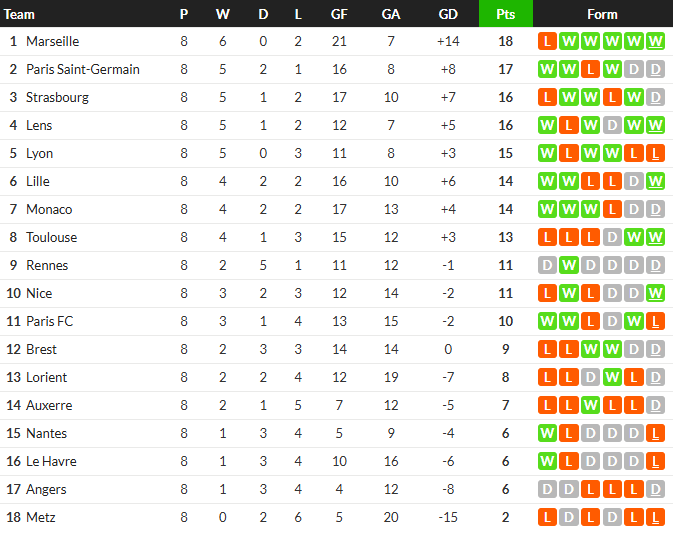Open the Paris Saint-Germain team link
The height and width of the screenshot is (539, 673).
tap(83, 69)
